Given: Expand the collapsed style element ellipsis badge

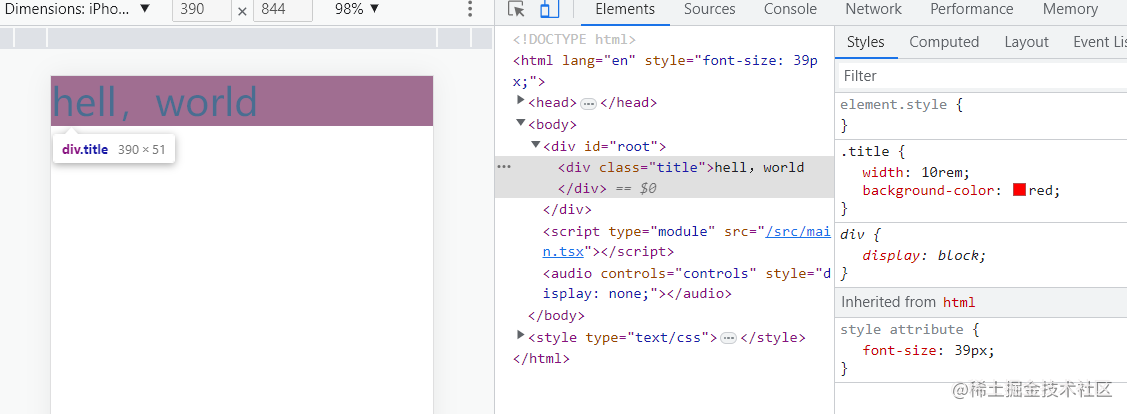Looking at the screenshot, I should 728,338.
